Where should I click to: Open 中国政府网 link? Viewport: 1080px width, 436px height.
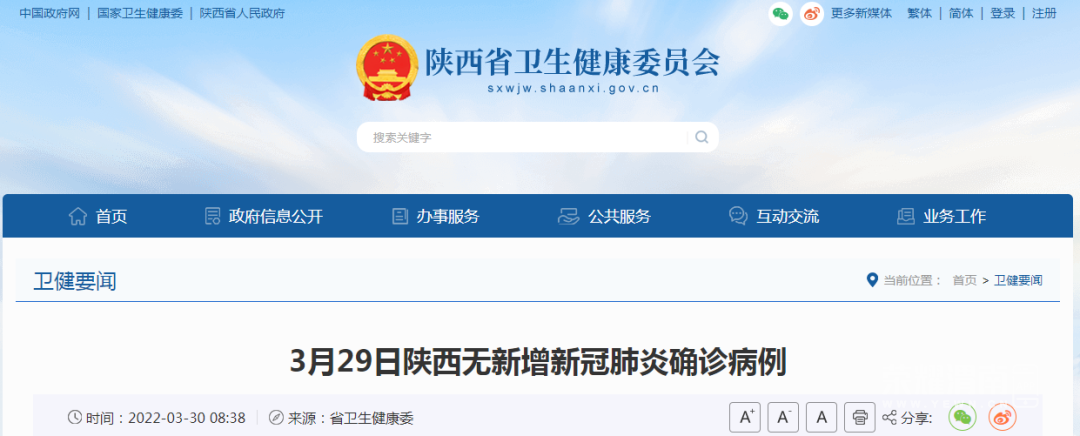tap(50, 13)
